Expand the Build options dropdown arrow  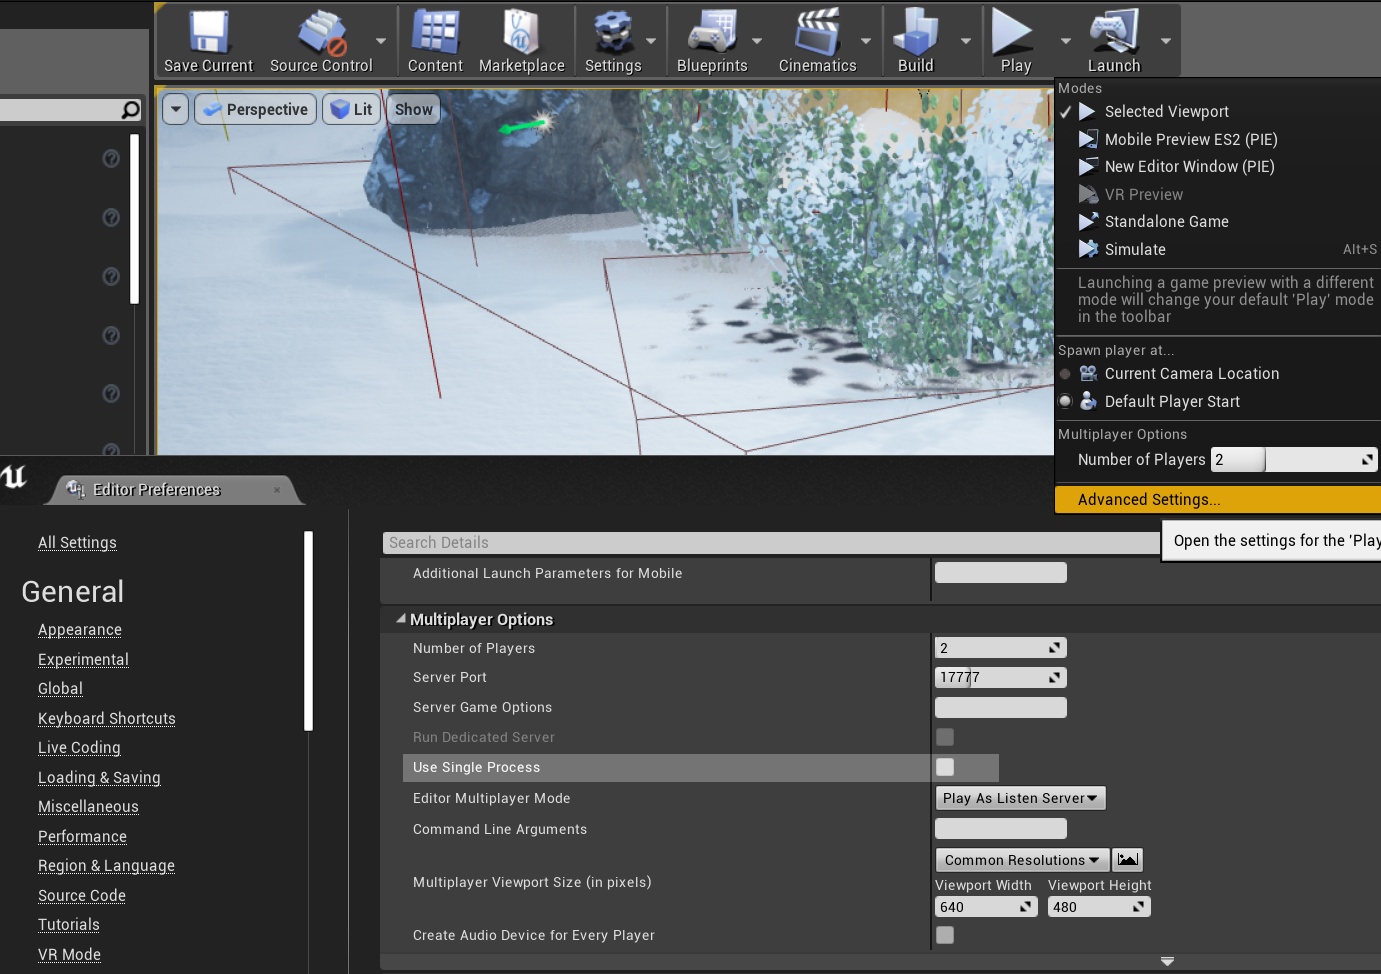[965, 41]
